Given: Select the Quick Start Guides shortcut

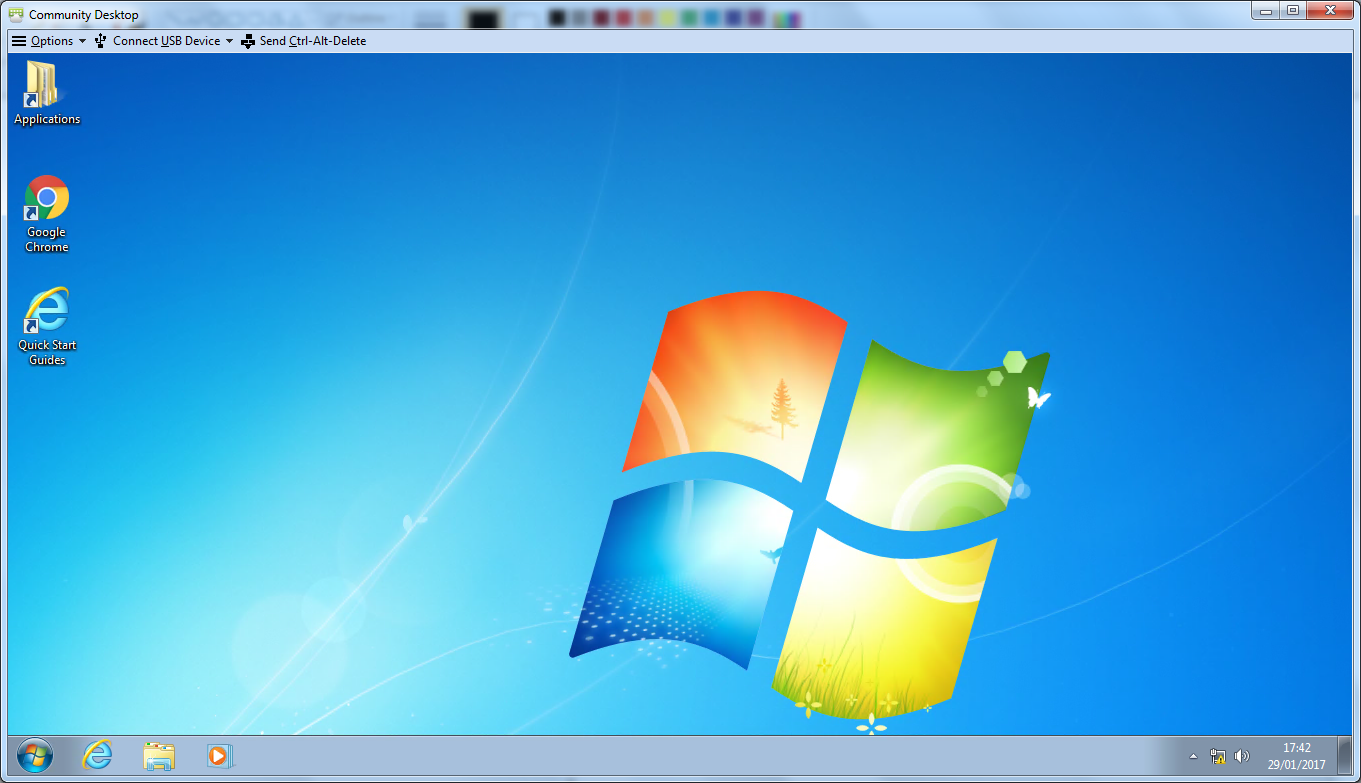Looking at the screenshot, I should [47, 327].
